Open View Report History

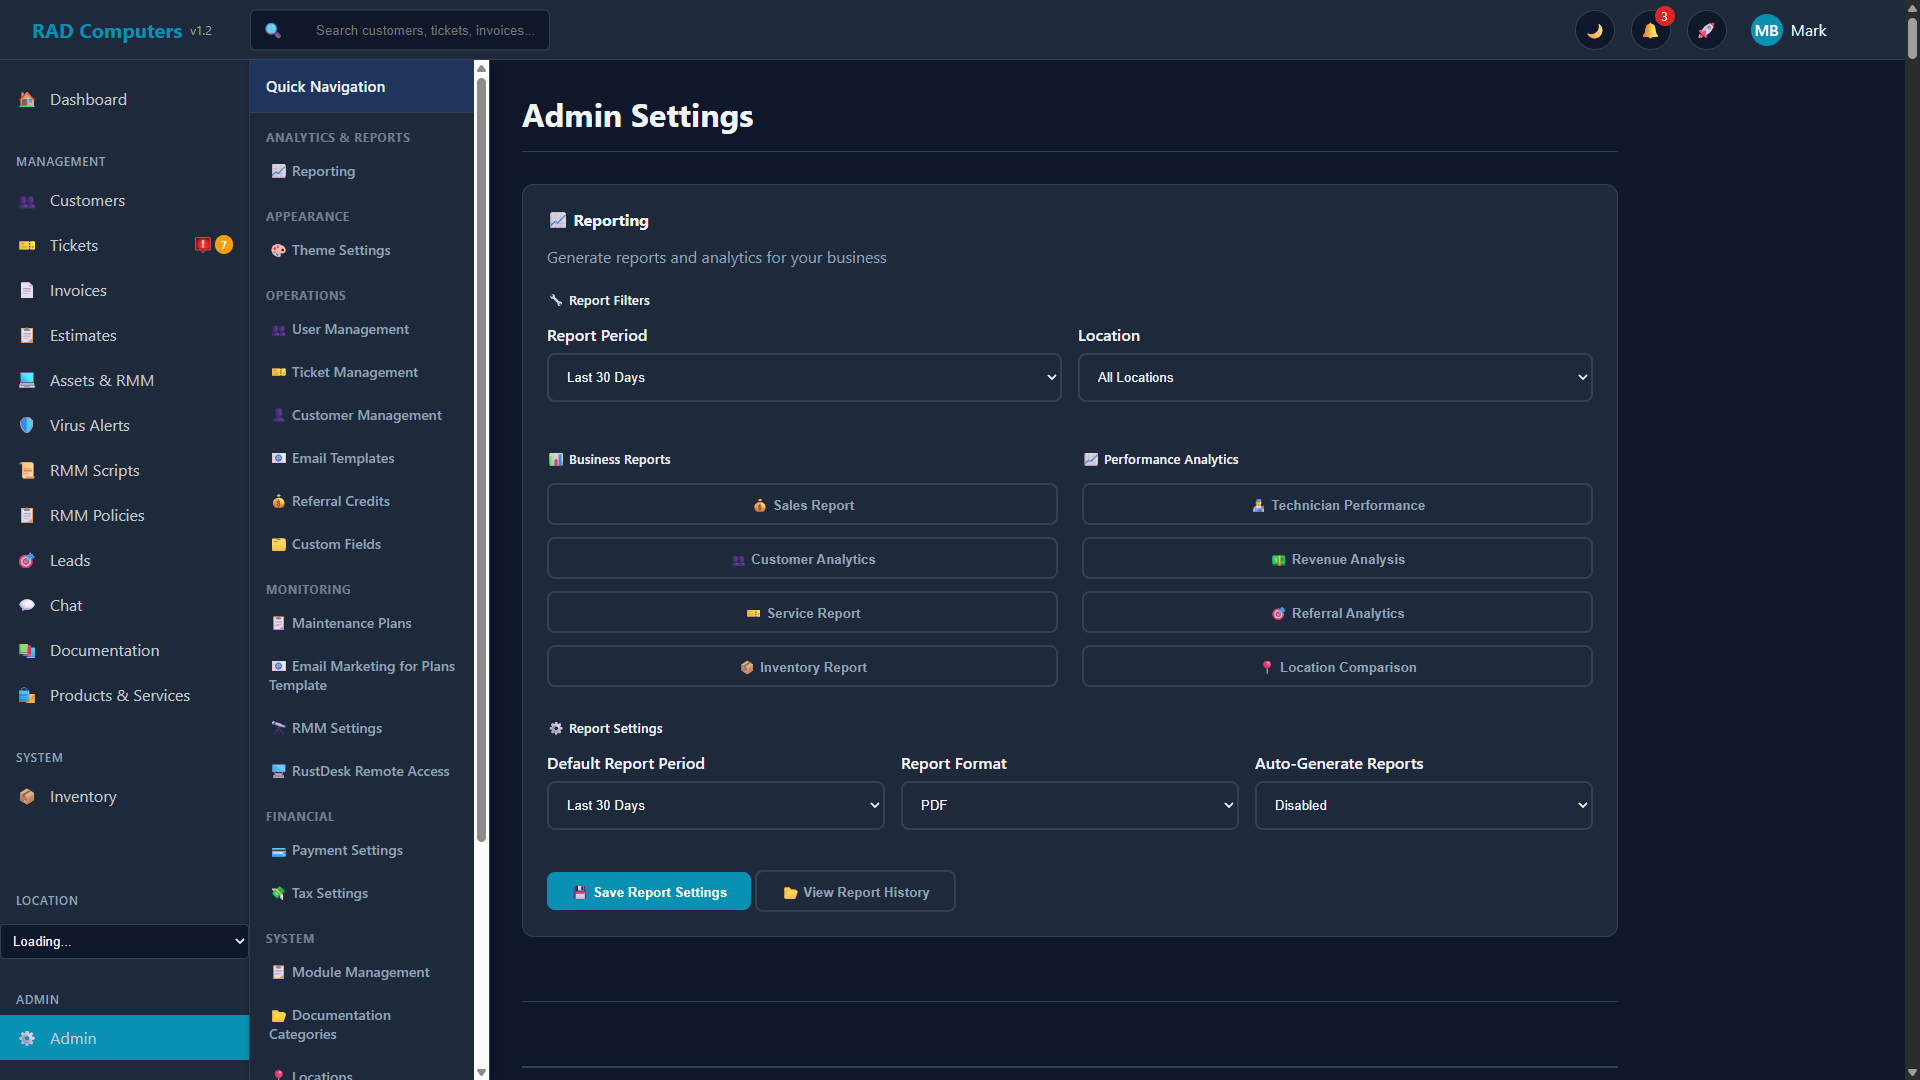(855, 891)
